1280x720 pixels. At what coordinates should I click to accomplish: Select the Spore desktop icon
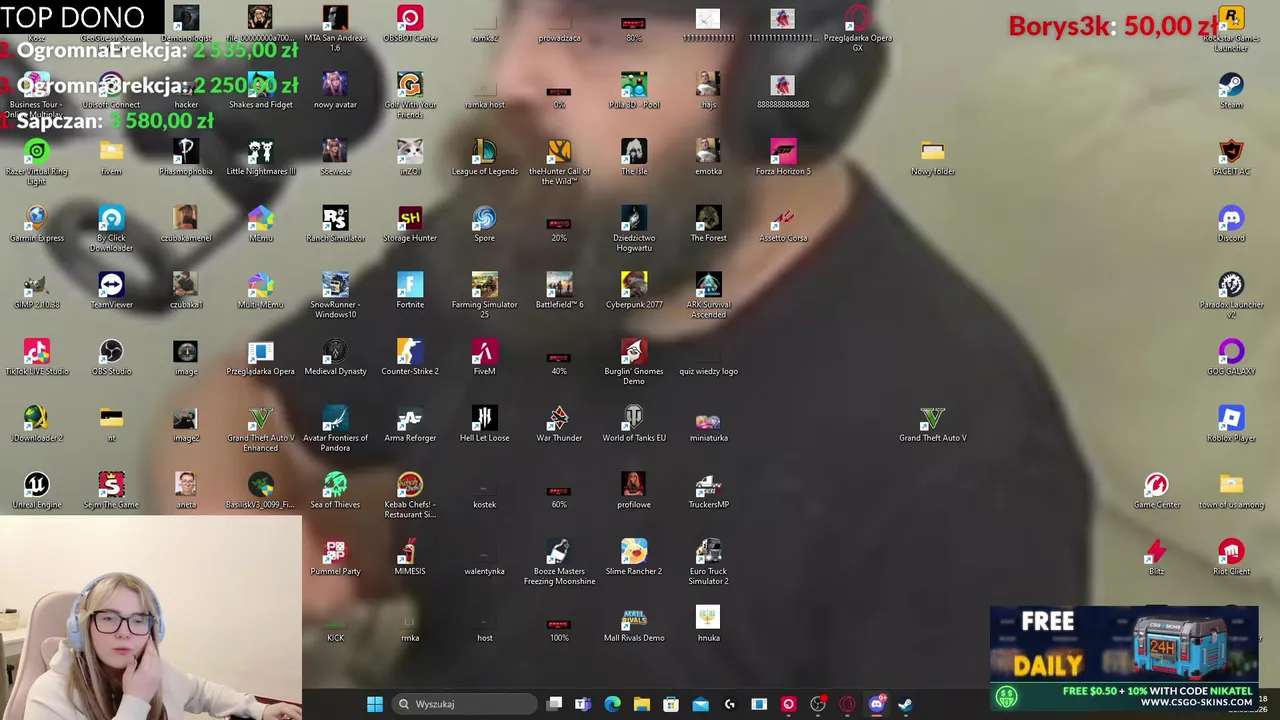484,224
